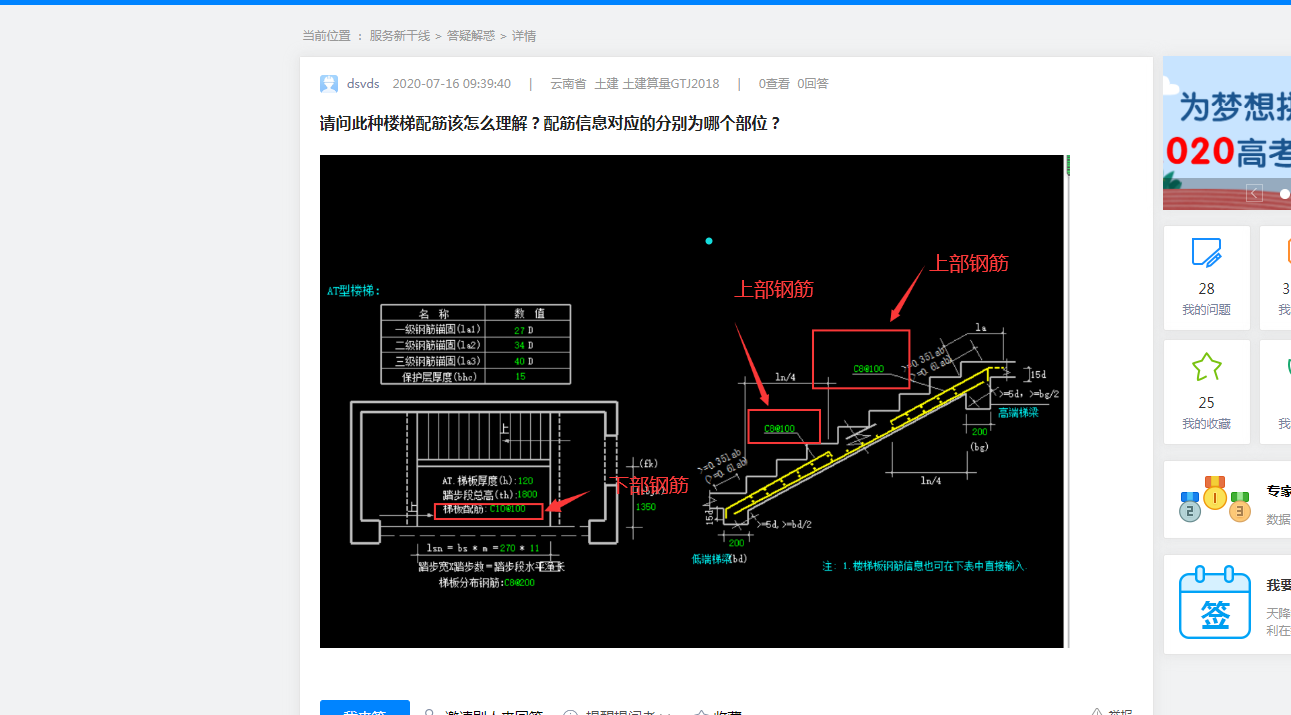This screenshot has width=1291, height=715.
Task: Show the previous banner slide arrow
Action: point(1254,193)
